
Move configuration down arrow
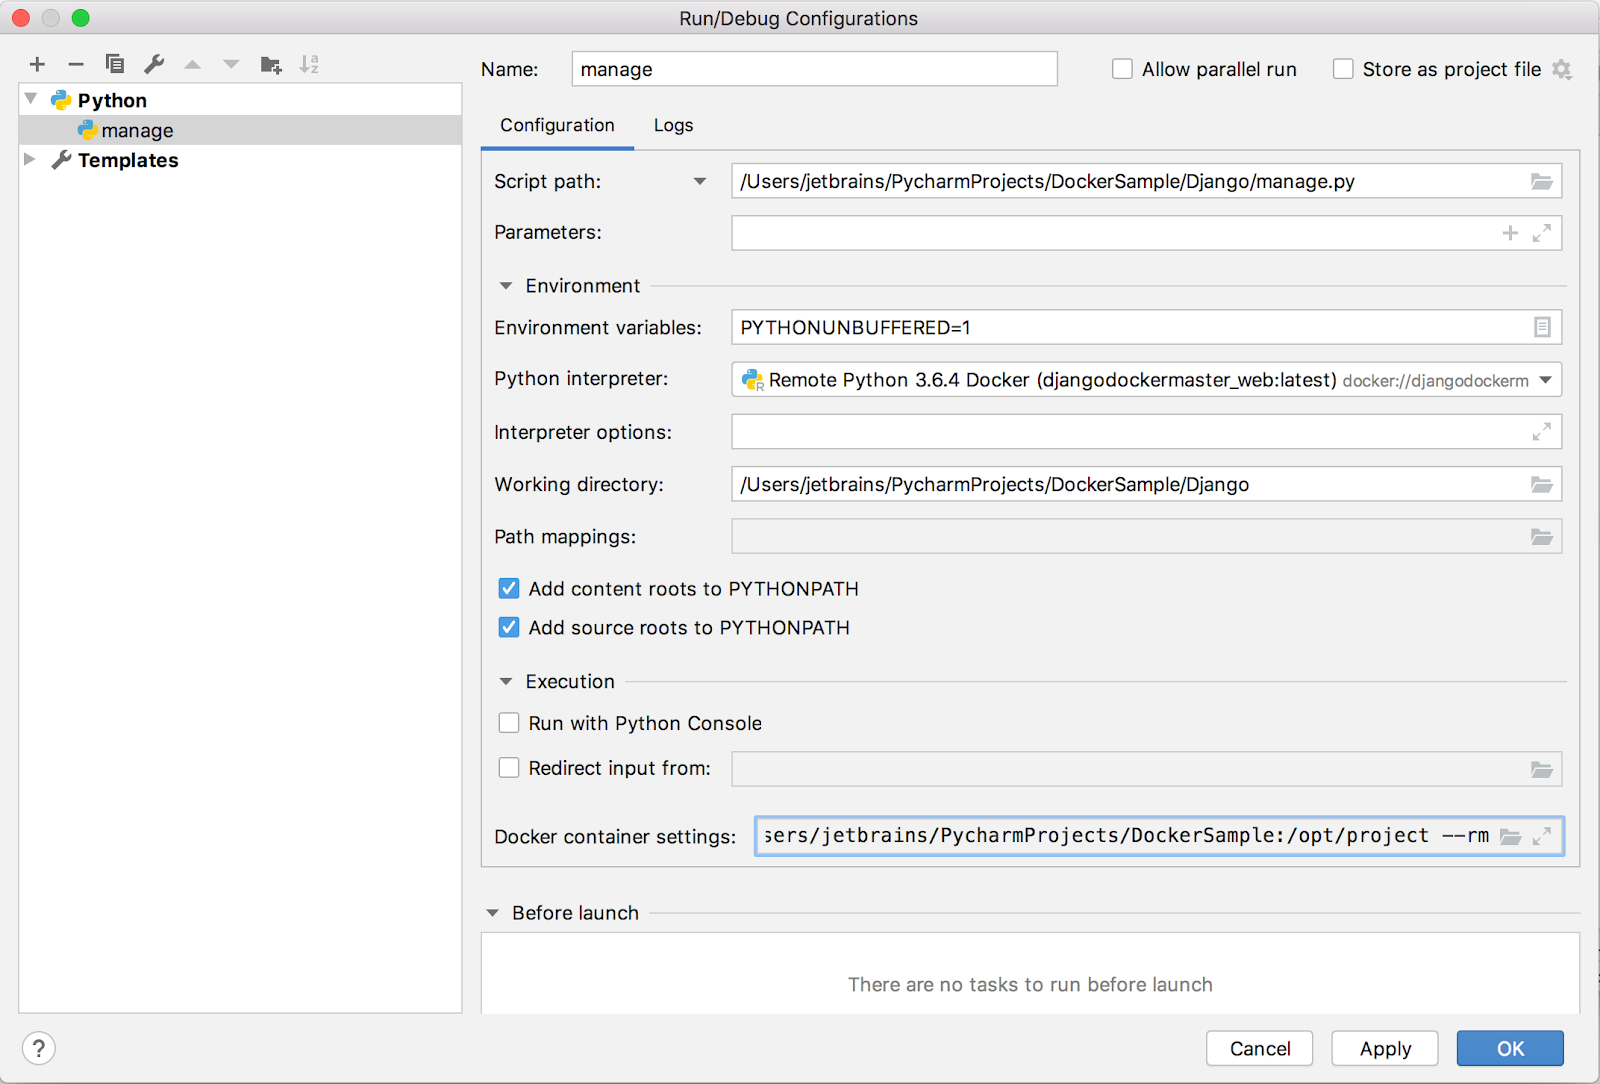[231, 64]
